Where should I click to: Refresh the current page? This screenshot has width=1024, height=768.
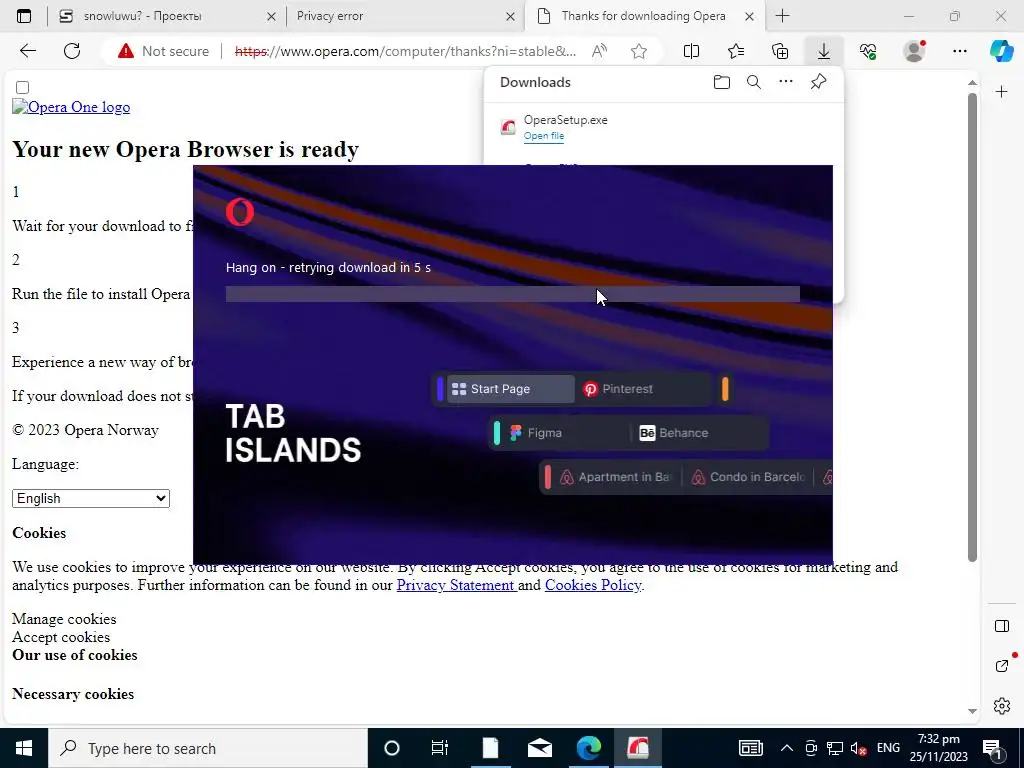(72, 51)
